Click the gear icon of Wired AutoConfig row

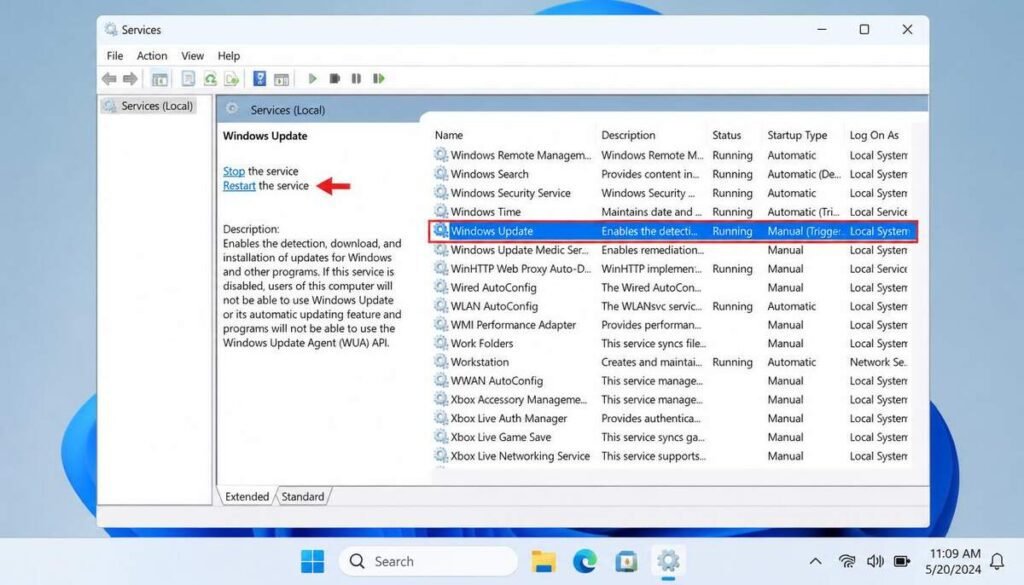click(x=441, y=287)
